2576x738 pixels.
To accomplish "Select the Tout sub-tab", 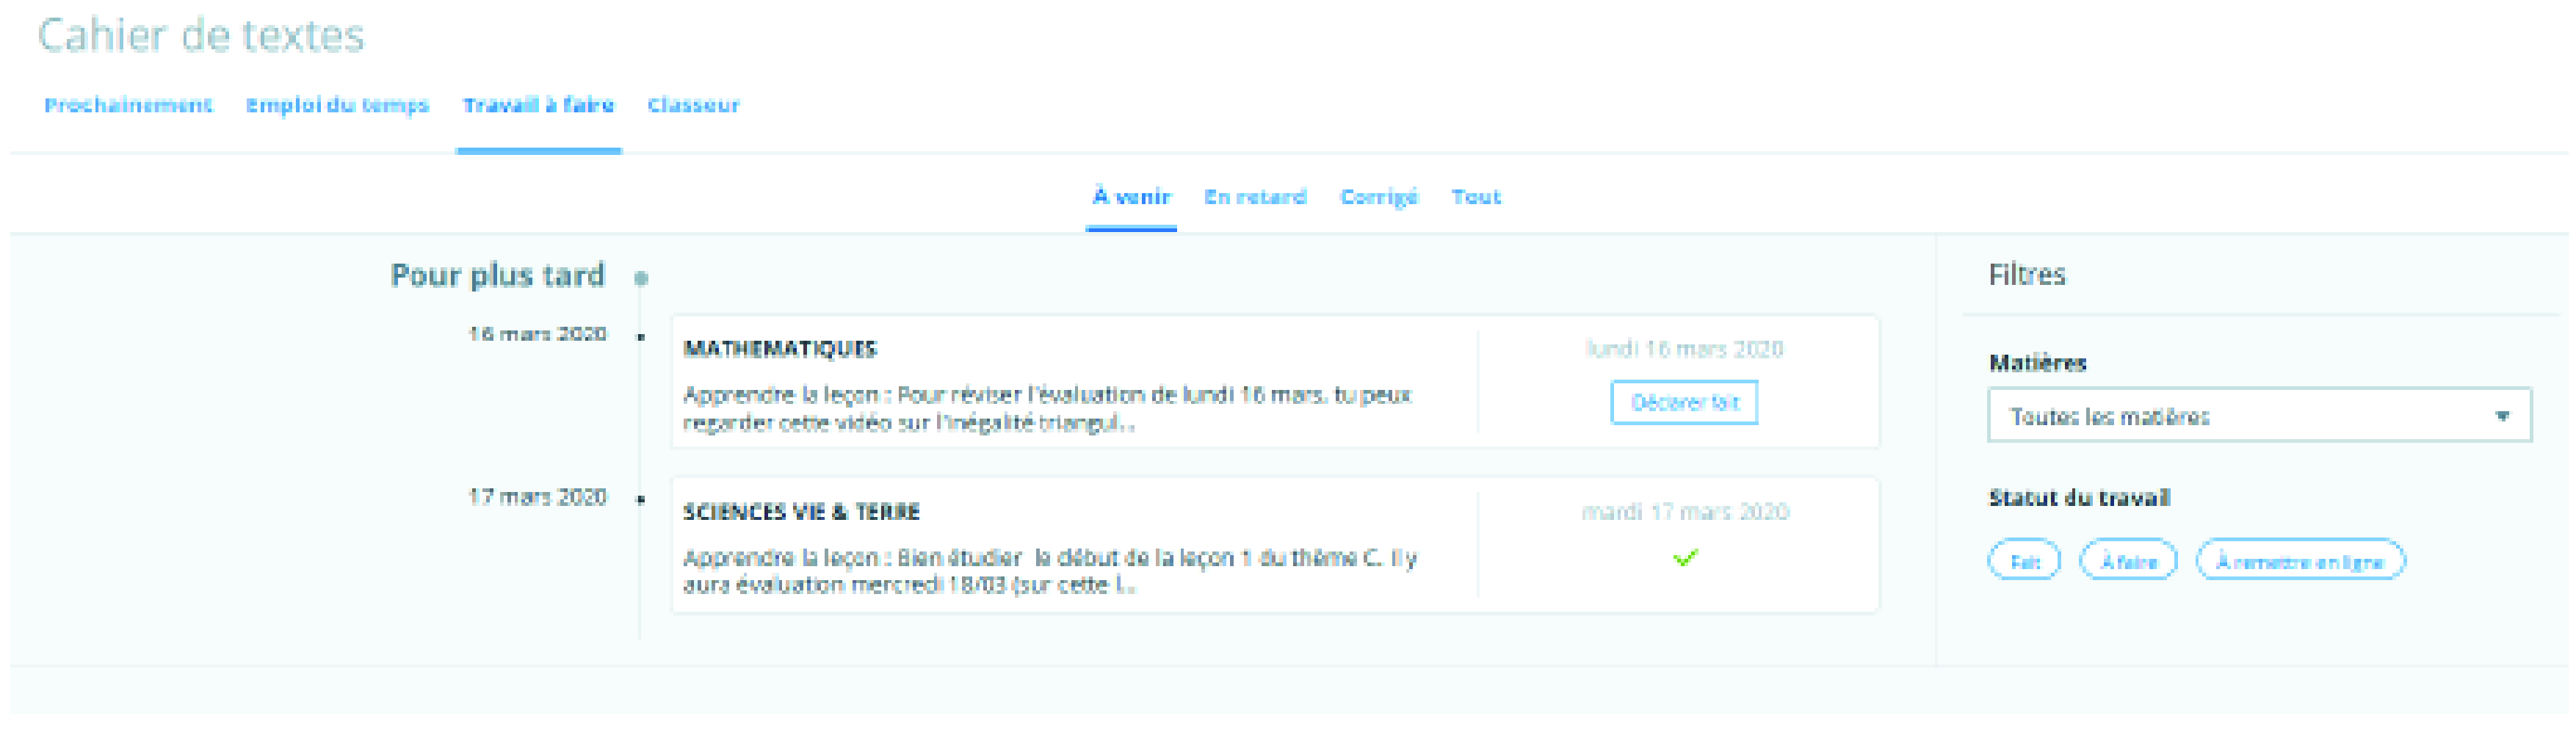I will (1476, 197).
